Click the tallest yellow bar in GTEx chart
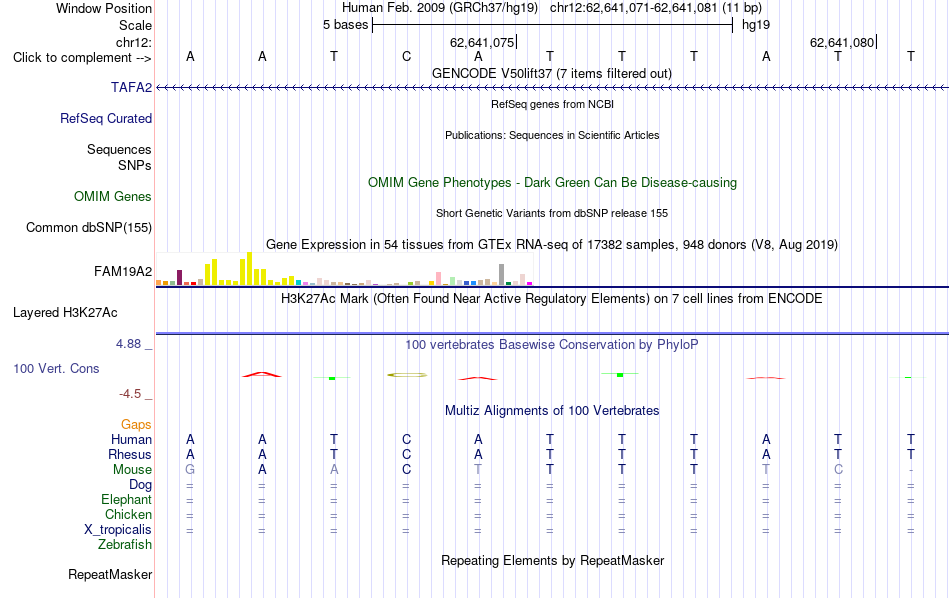 (249, 269)
